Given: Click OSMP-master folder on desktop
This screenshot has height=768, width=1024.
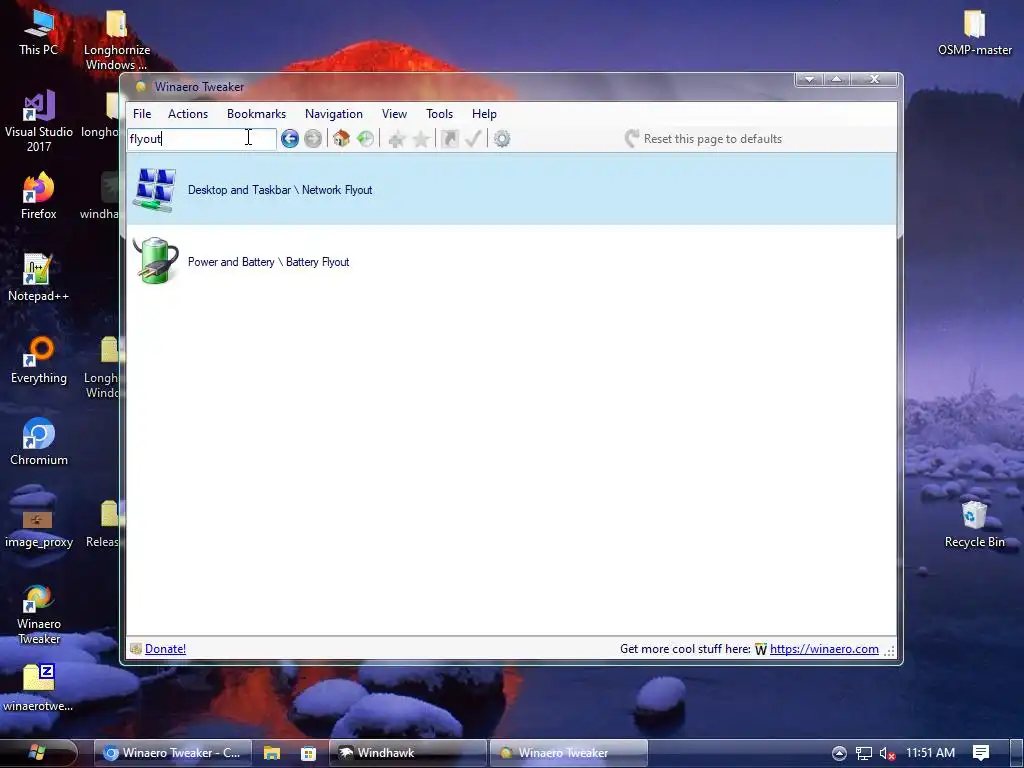Looking at the screenshot, I should pyautogui.click(x=974, y=33).
